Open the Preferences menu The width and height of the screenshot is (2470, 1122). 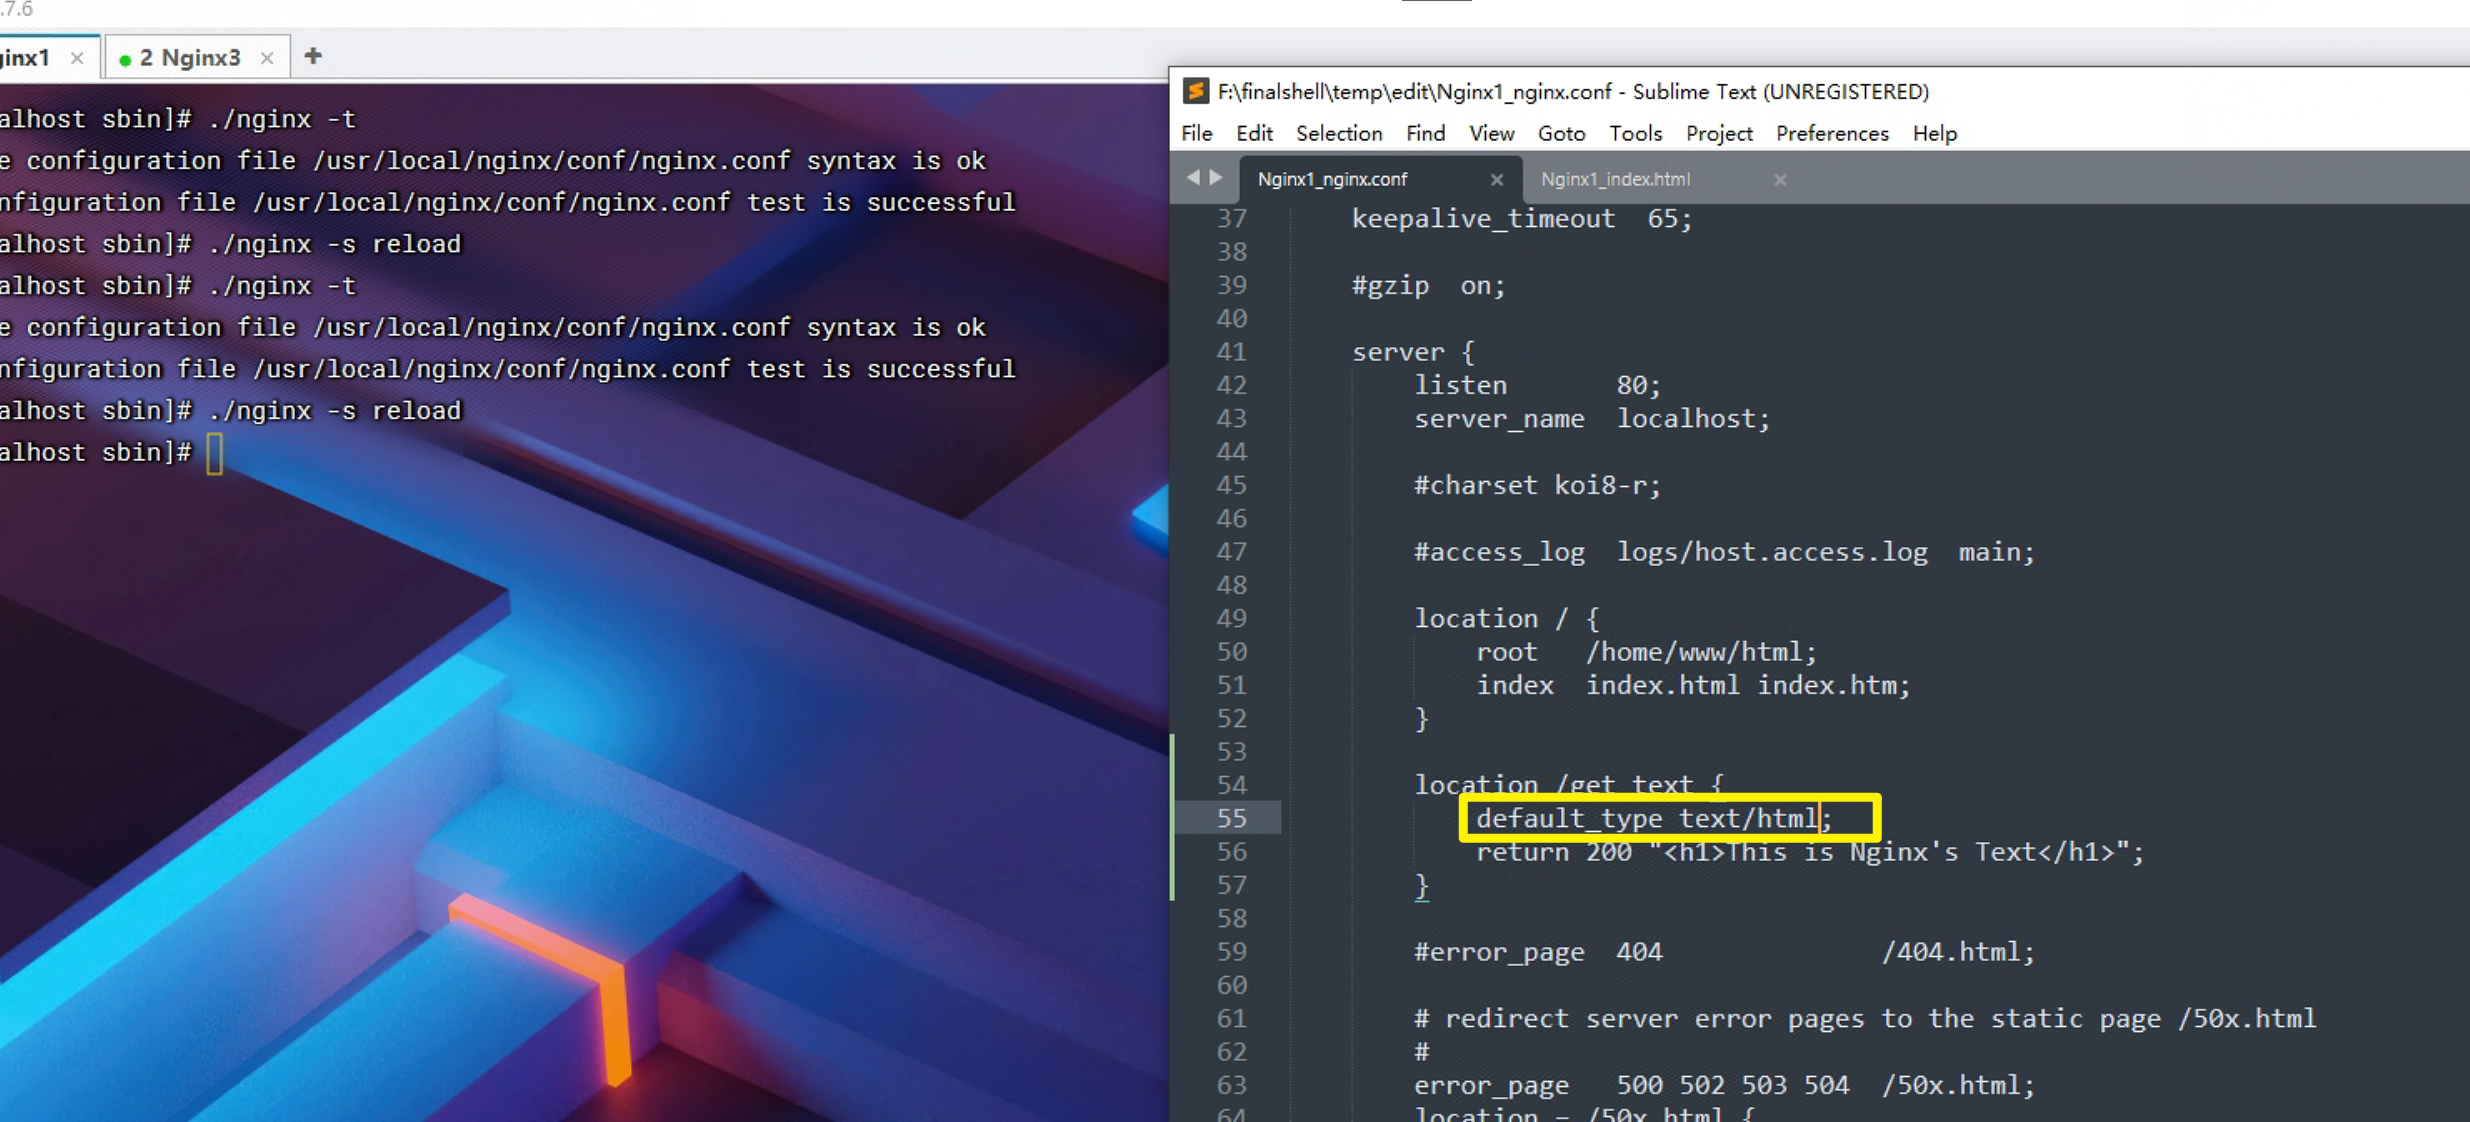click(x=1831, y=133)
